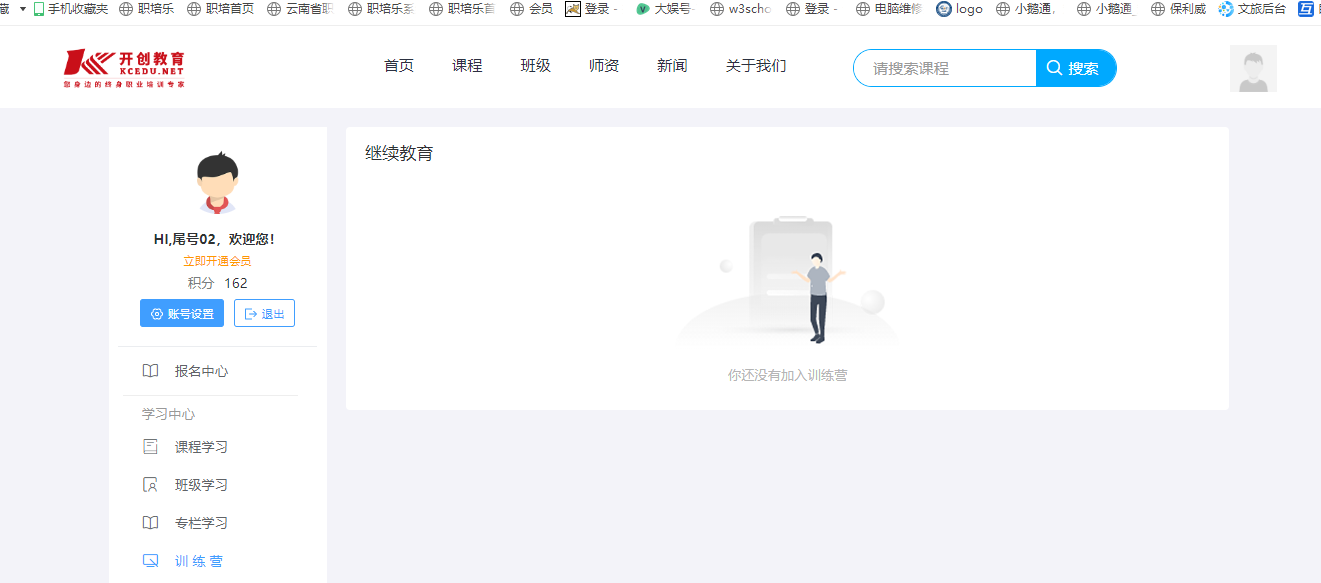Click the 开创教育 logo
The height and width of the screenshot is (583, 1321).
pyautogui.click(x=124, y=68)
